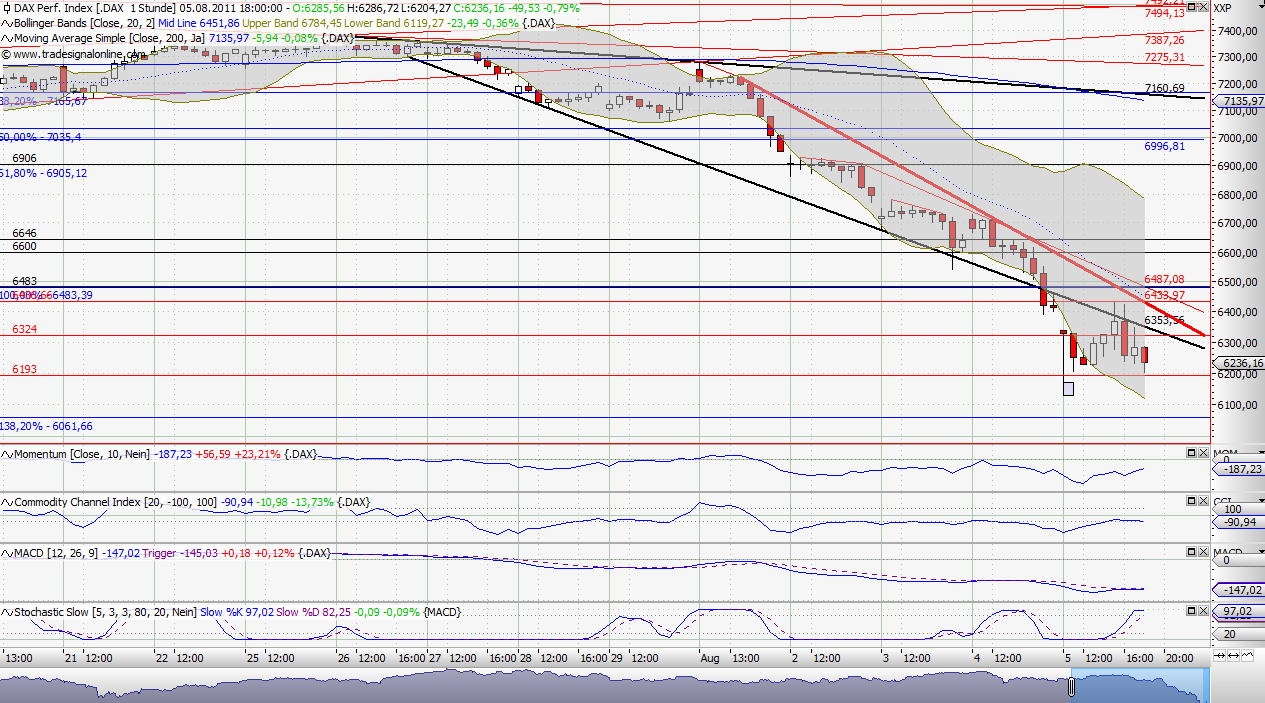This screenshot has height=703, width=1265.
Task: Click the Momentum indicator wave icon
Action: pos(6,453)
